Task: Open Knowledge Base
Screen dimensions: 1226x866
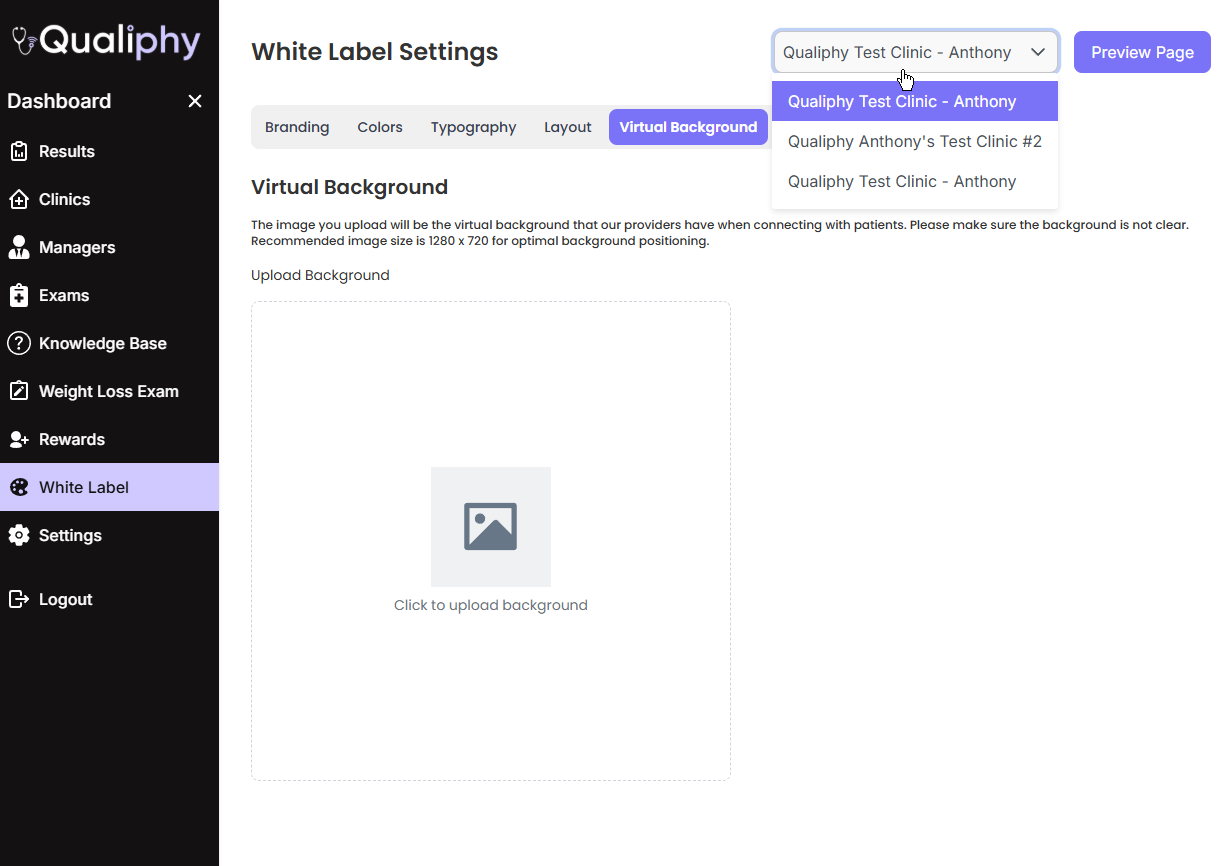Action: tap(109, 343)
